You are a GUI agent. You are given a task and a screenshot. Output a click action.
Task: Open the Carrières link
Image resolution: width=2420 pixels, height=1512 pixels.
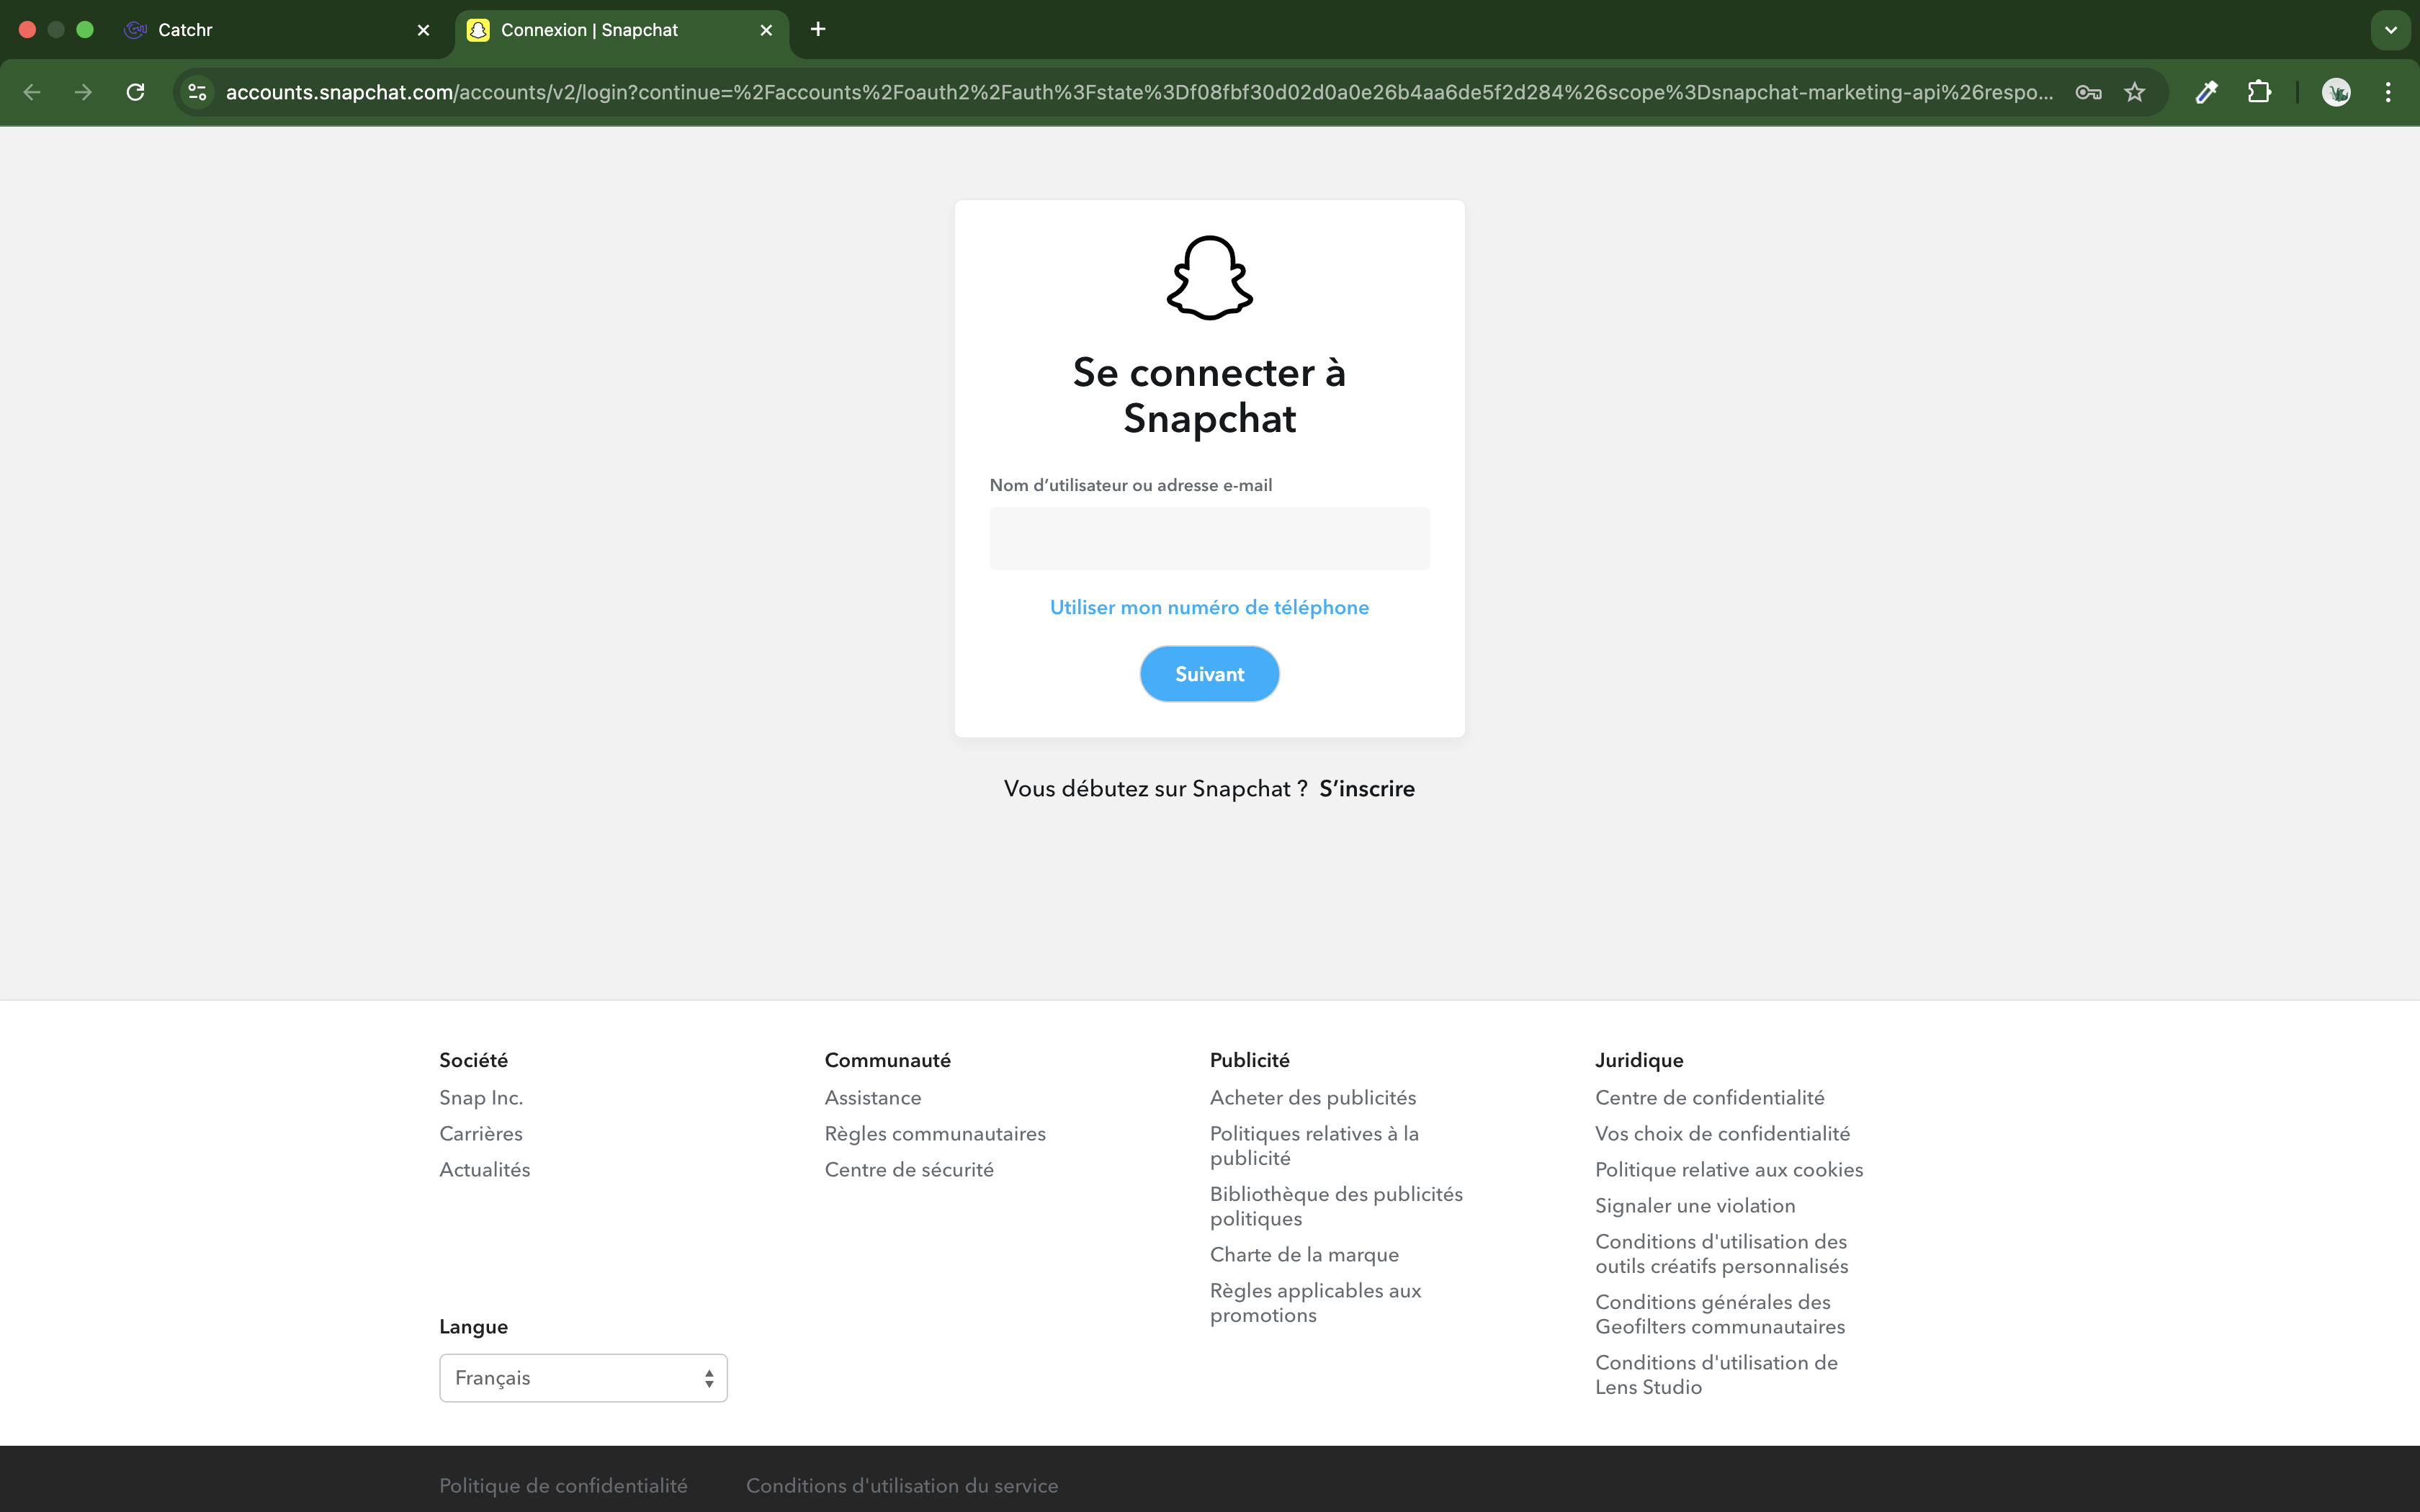481,1134
